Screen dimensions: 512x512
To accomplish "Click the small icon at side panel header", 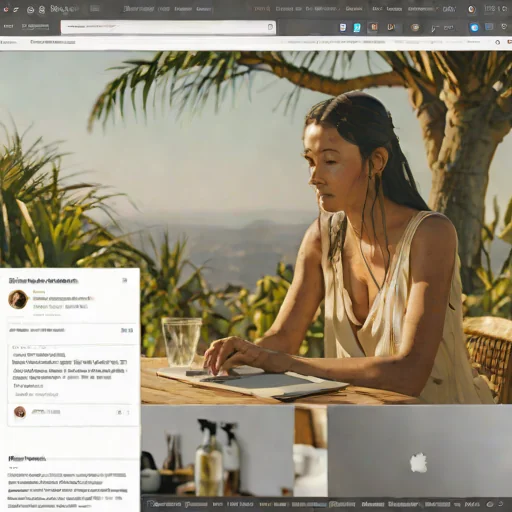I will [125, 280].
